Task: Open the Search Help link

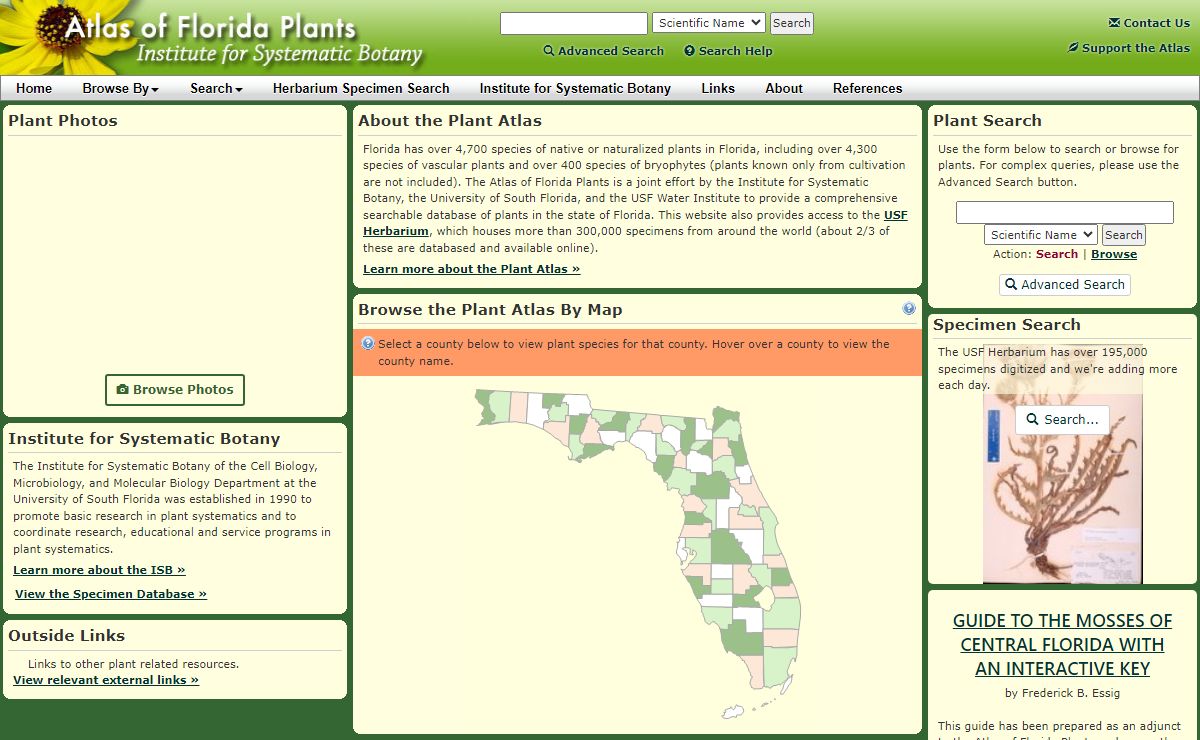Action: click(728, 51)
